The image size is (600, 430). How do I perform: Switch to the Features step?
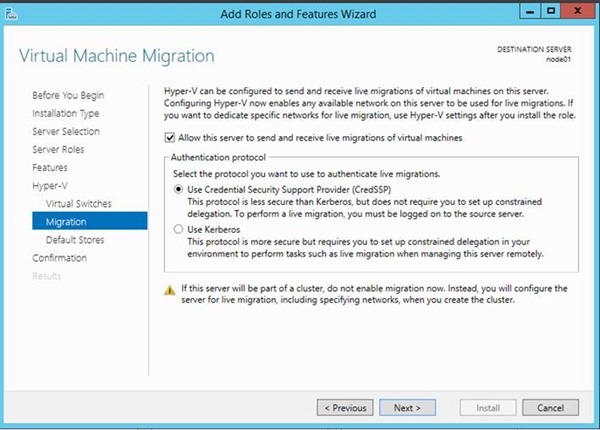pyautogui.click(x=50, y=167)
